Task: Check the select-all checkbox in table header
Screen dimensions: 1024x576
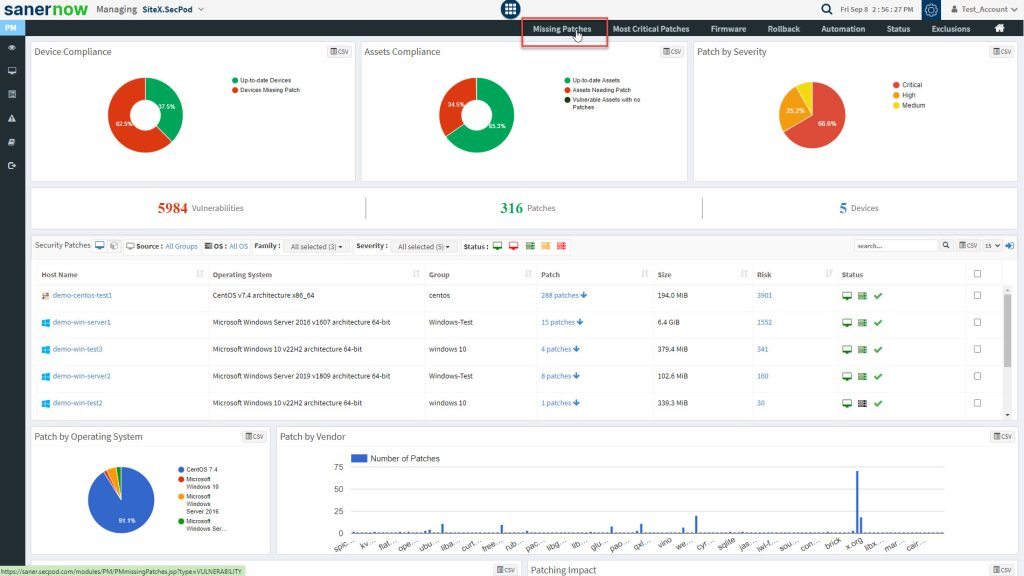Action: pyautogui.click(x=977, y=274)
